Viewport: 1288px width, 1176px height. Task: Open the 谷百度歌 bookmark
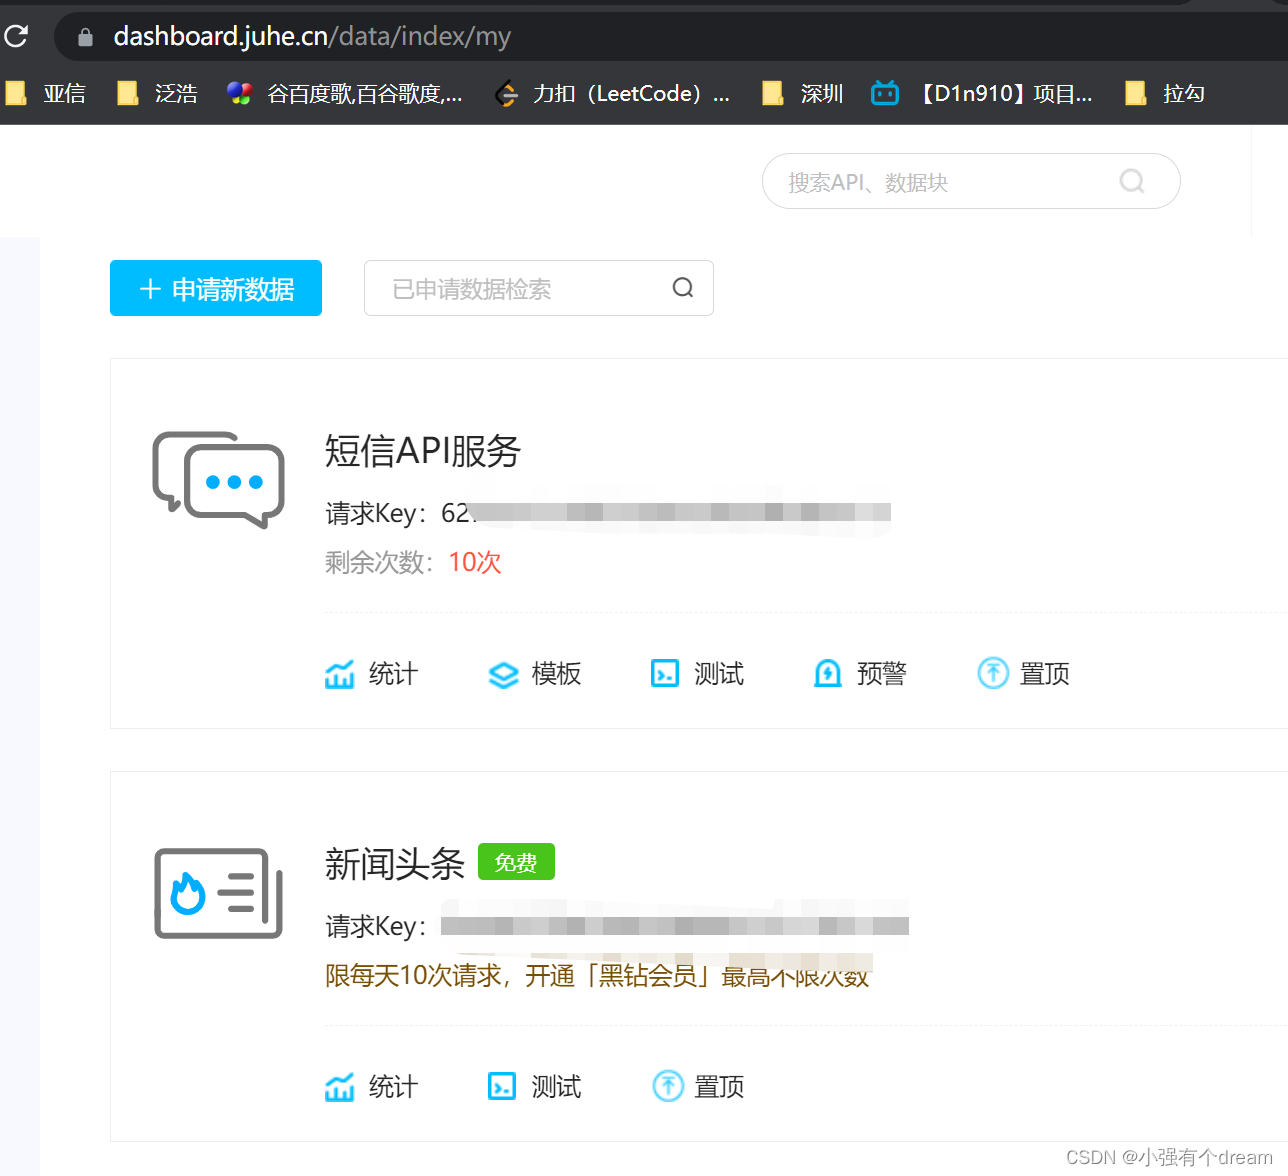(345, 94)
